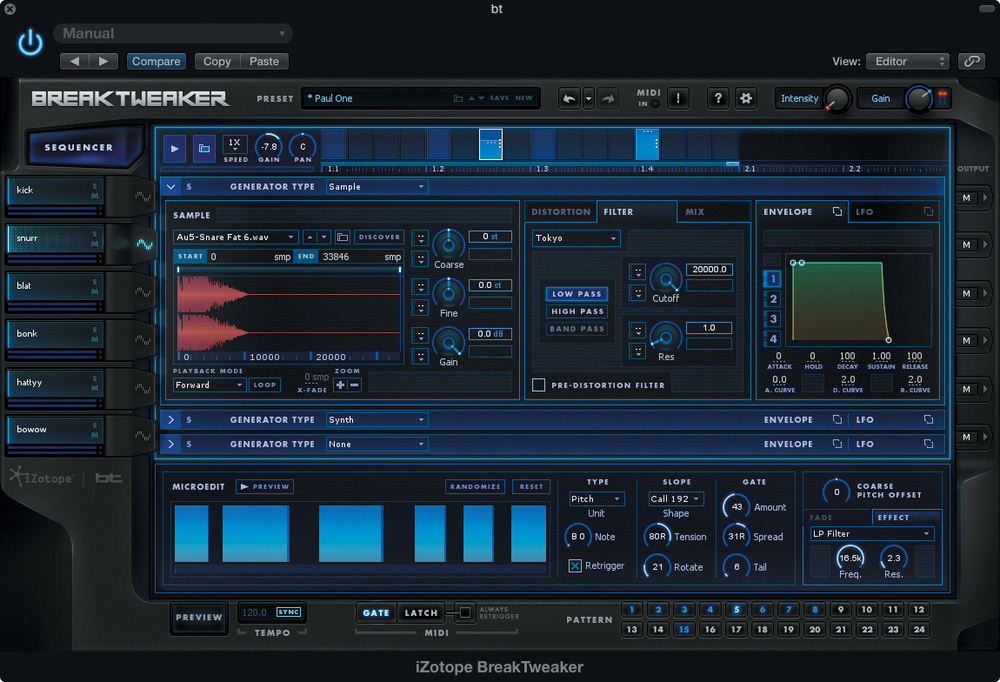The height and width of the screenshot is (682, 1000).
Task: Click the sidechain link icon at top right
Action: click(x=971, y=61)
